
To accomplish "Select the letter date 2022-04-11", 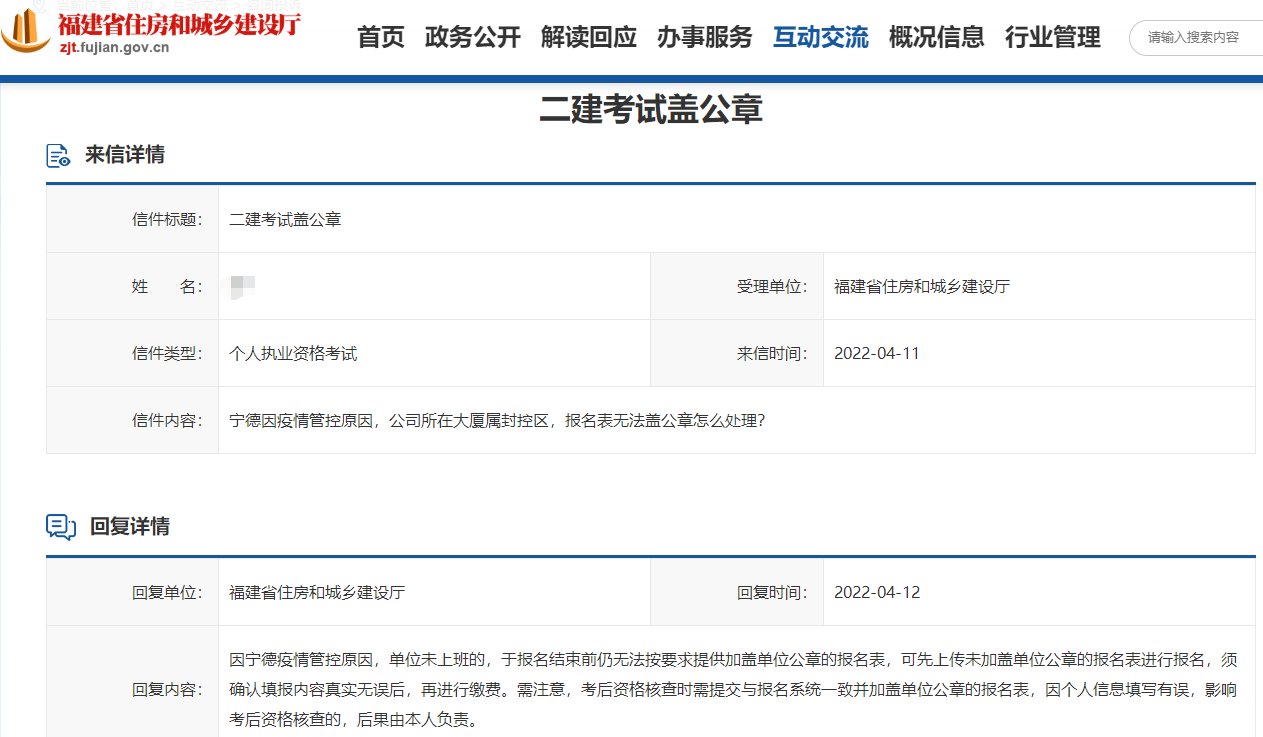I will click(x=877, y=352).
